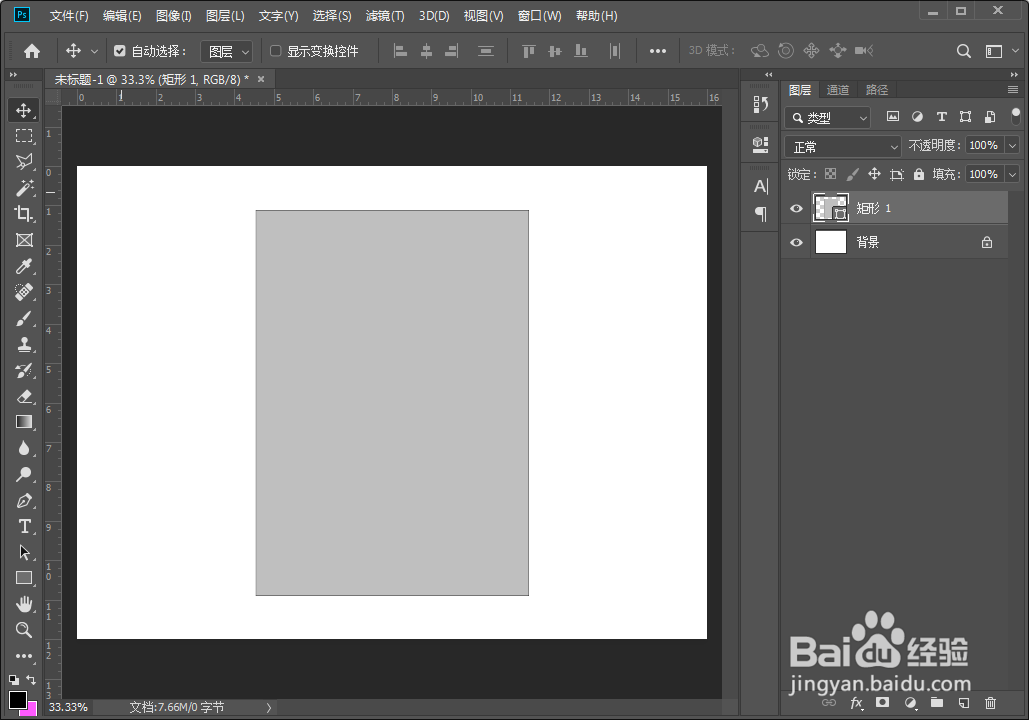The image size is (1029, 720).
Task: Open the 图像(I) menu
Action: click(174, 16)
